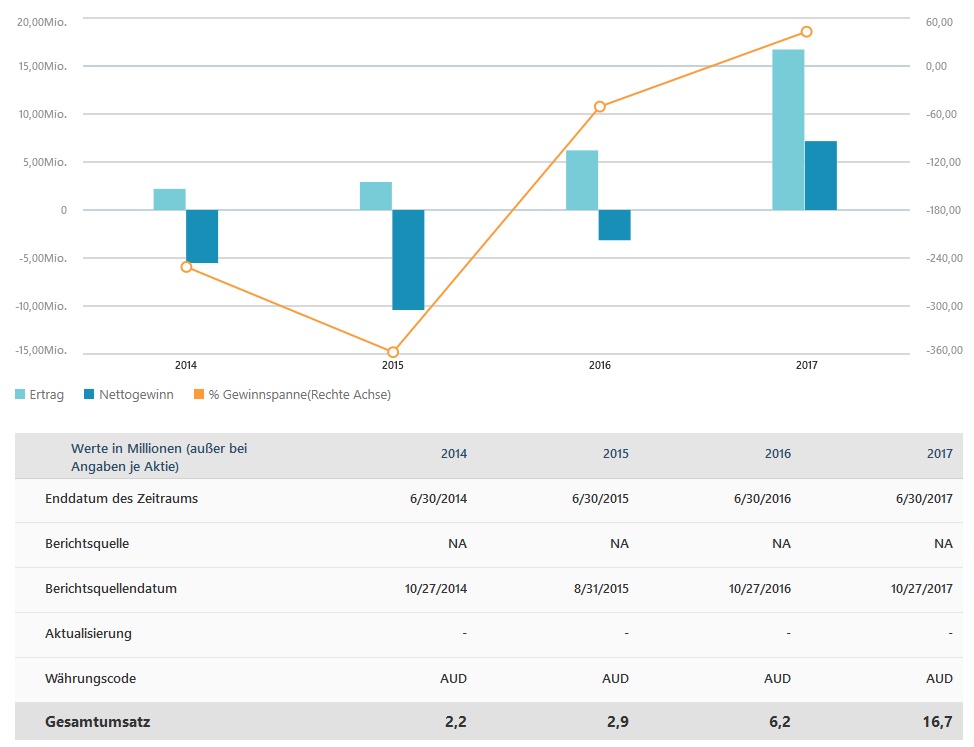The width and height of the screenshot is (974, 747).
Task: Click the 2017 column header in table
Action: [939, 454]
